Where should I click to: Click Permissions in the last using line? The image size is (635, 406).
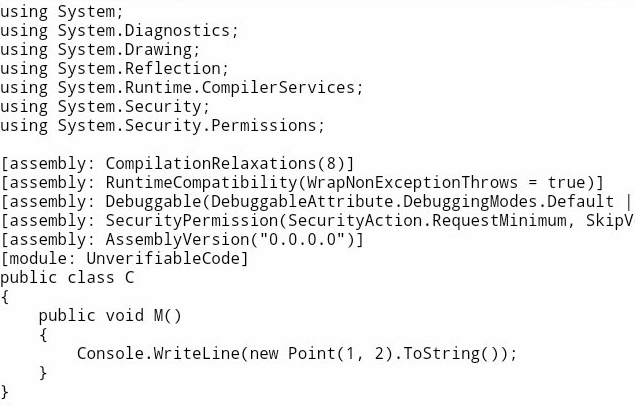point(264,126)
